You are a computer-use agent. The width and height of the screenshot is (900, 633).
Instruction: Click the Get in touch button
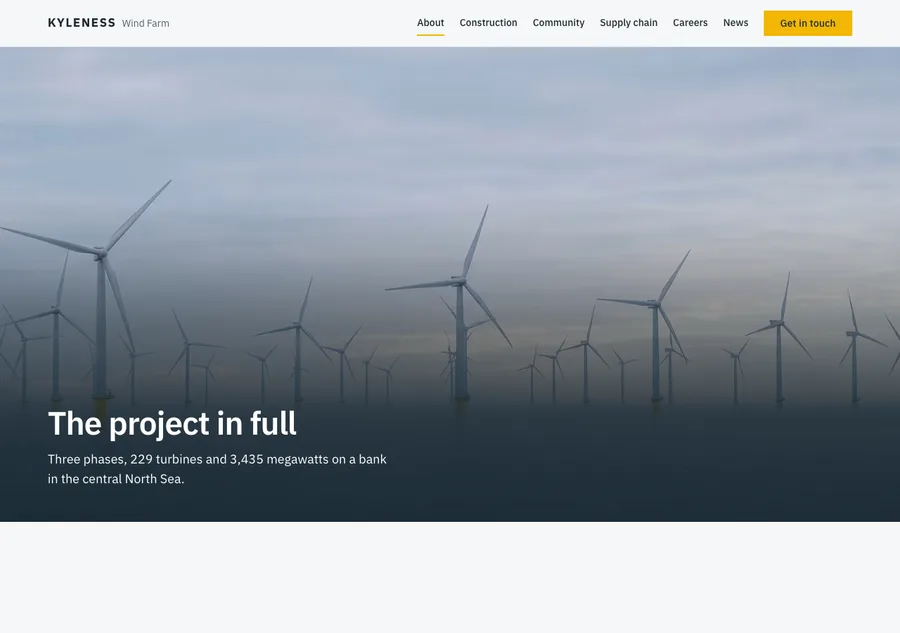click(808, 24)
